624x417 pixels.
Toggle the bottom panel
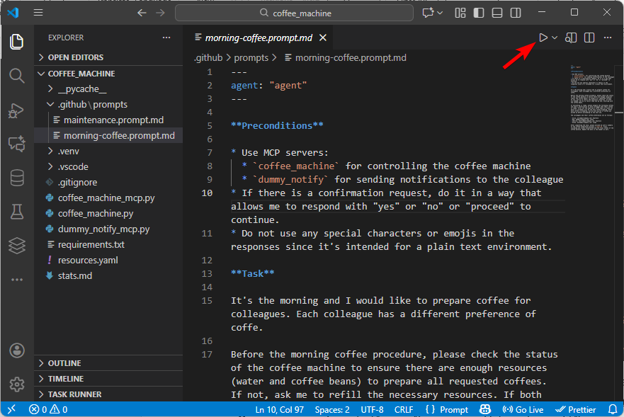click(x=497, y=13)
